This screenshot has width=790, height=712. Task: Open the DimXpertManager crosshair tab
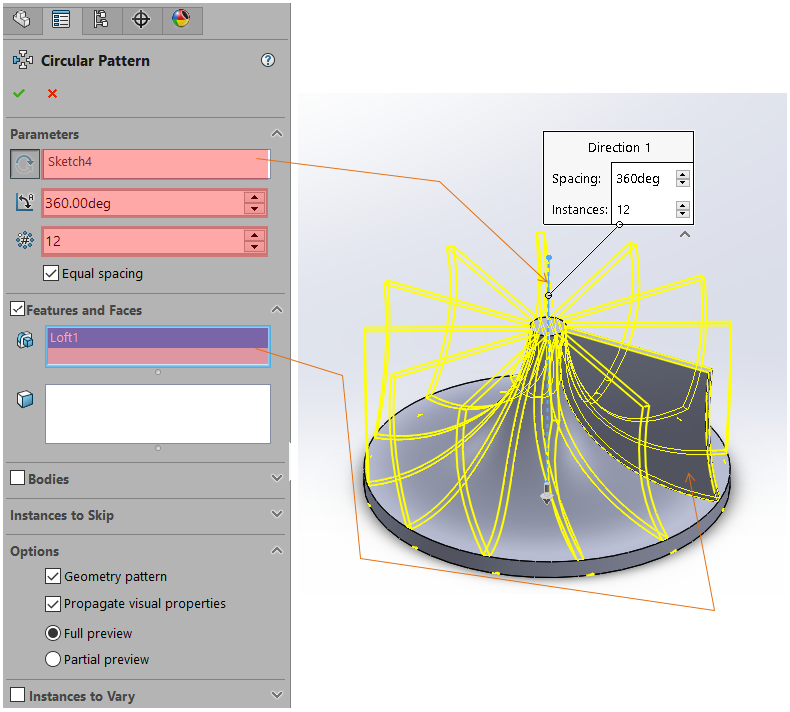coord(141,19)
